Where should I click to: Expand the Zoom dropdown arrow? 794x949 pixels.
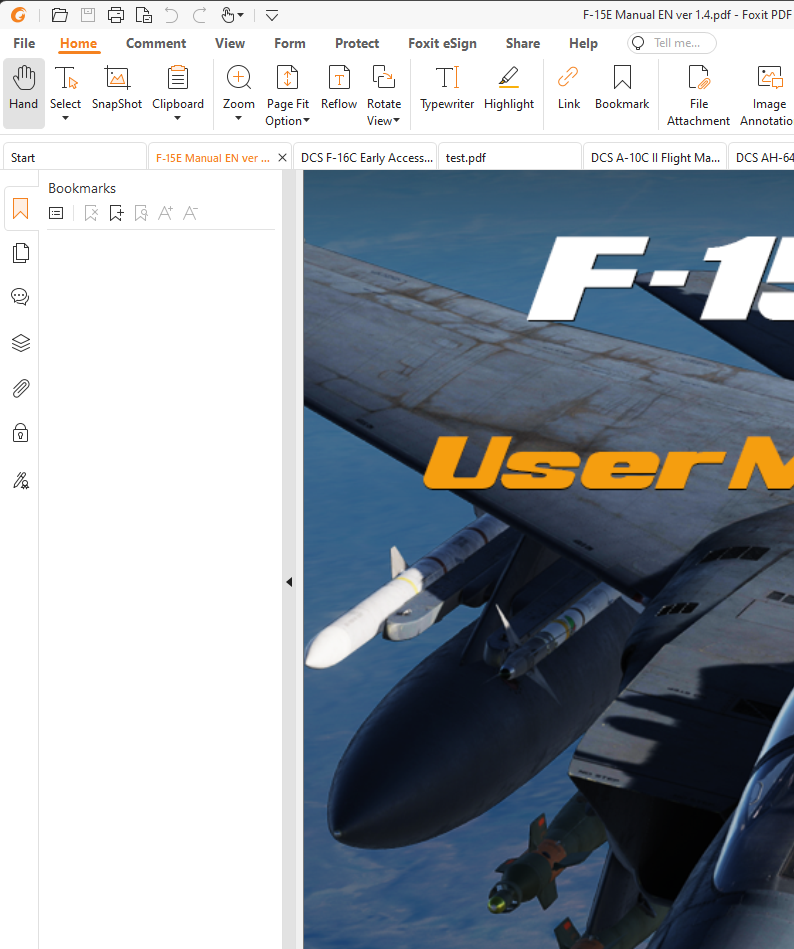[238, 119]
